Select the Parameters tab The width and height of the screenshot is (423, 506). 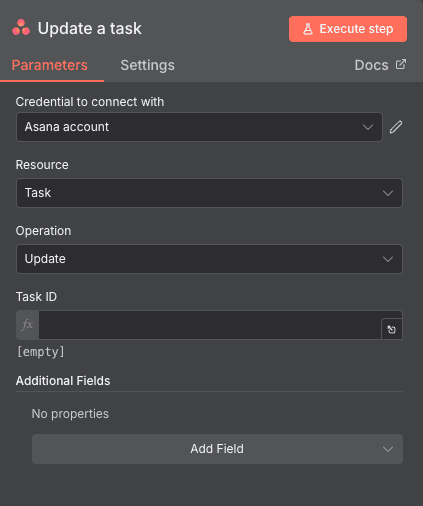click(50, 65)
